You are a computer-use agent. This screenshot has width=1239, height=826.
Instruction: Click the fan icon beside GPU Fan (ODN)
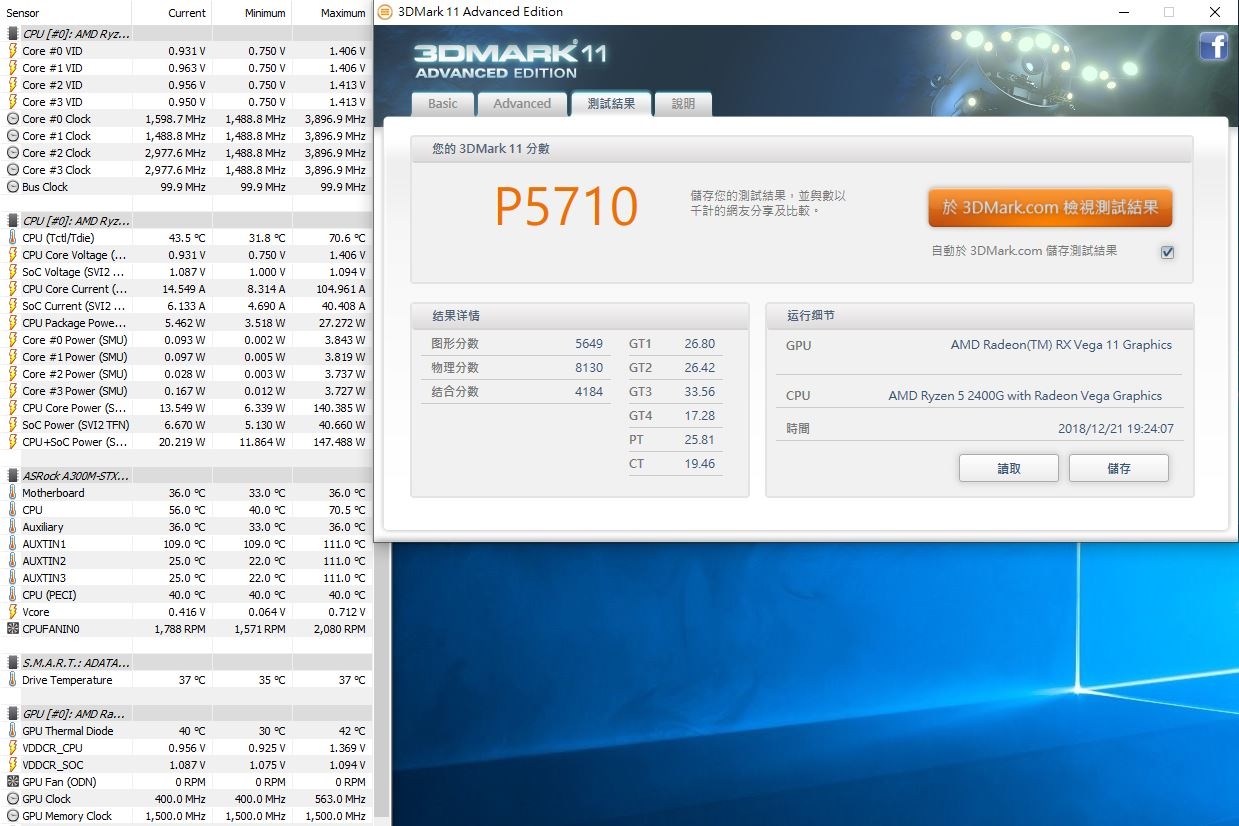click(x=13, y=782)
